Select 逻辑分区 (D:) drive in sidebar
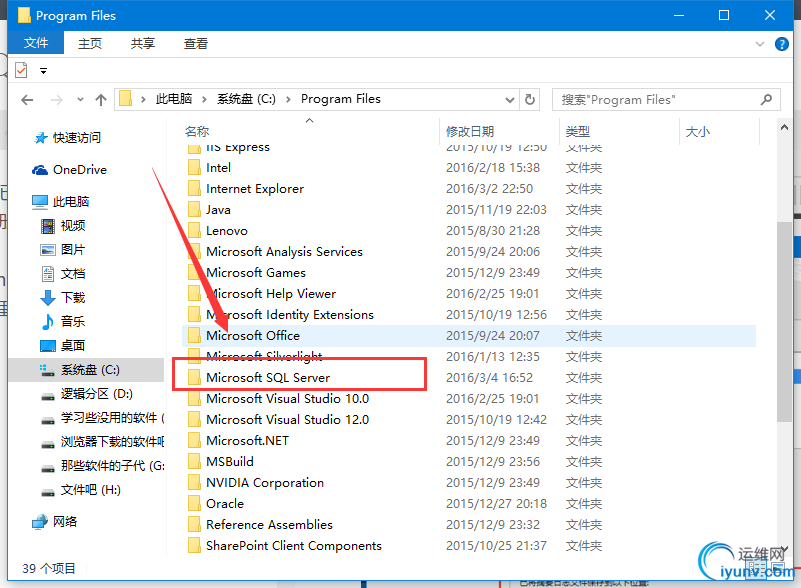The height and width of the screenshot is (588, 801). [x=87, y=394]
